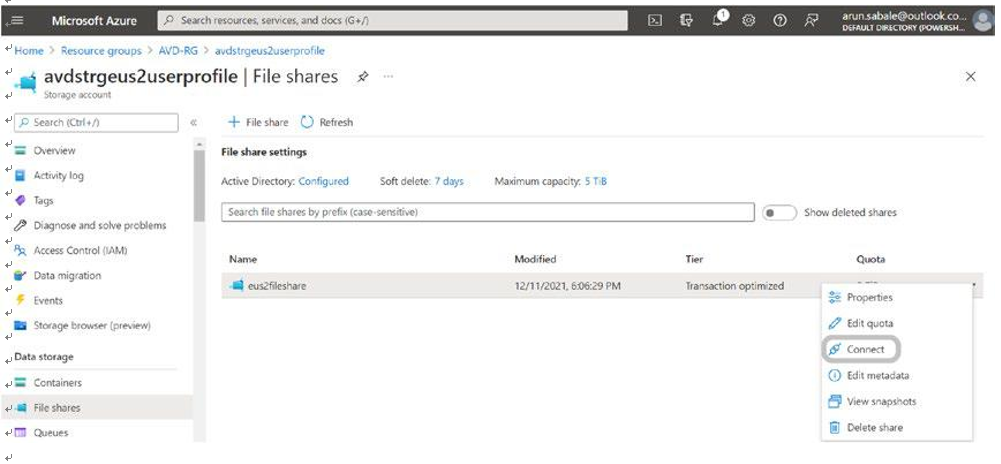
Task: Open Directories and subscriptions filter icon
Action: point(686,20)
